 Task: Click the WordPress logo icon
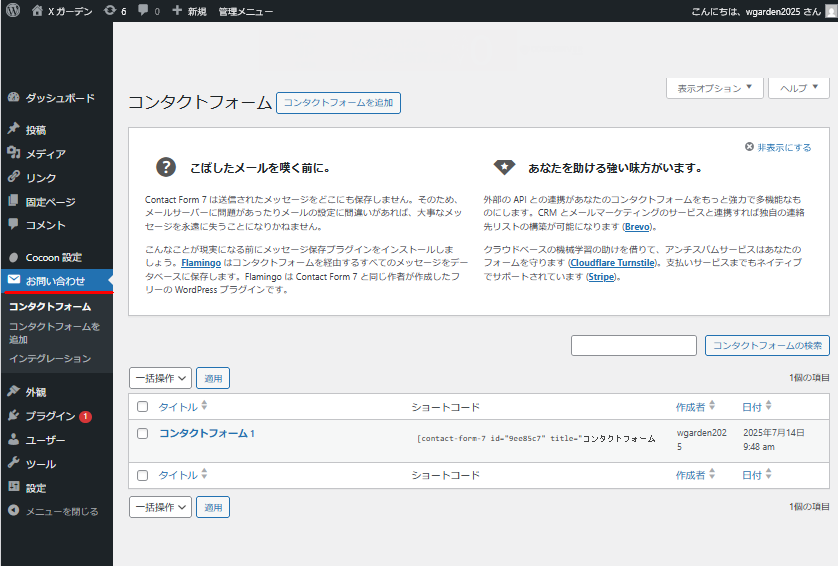[13, 11]
